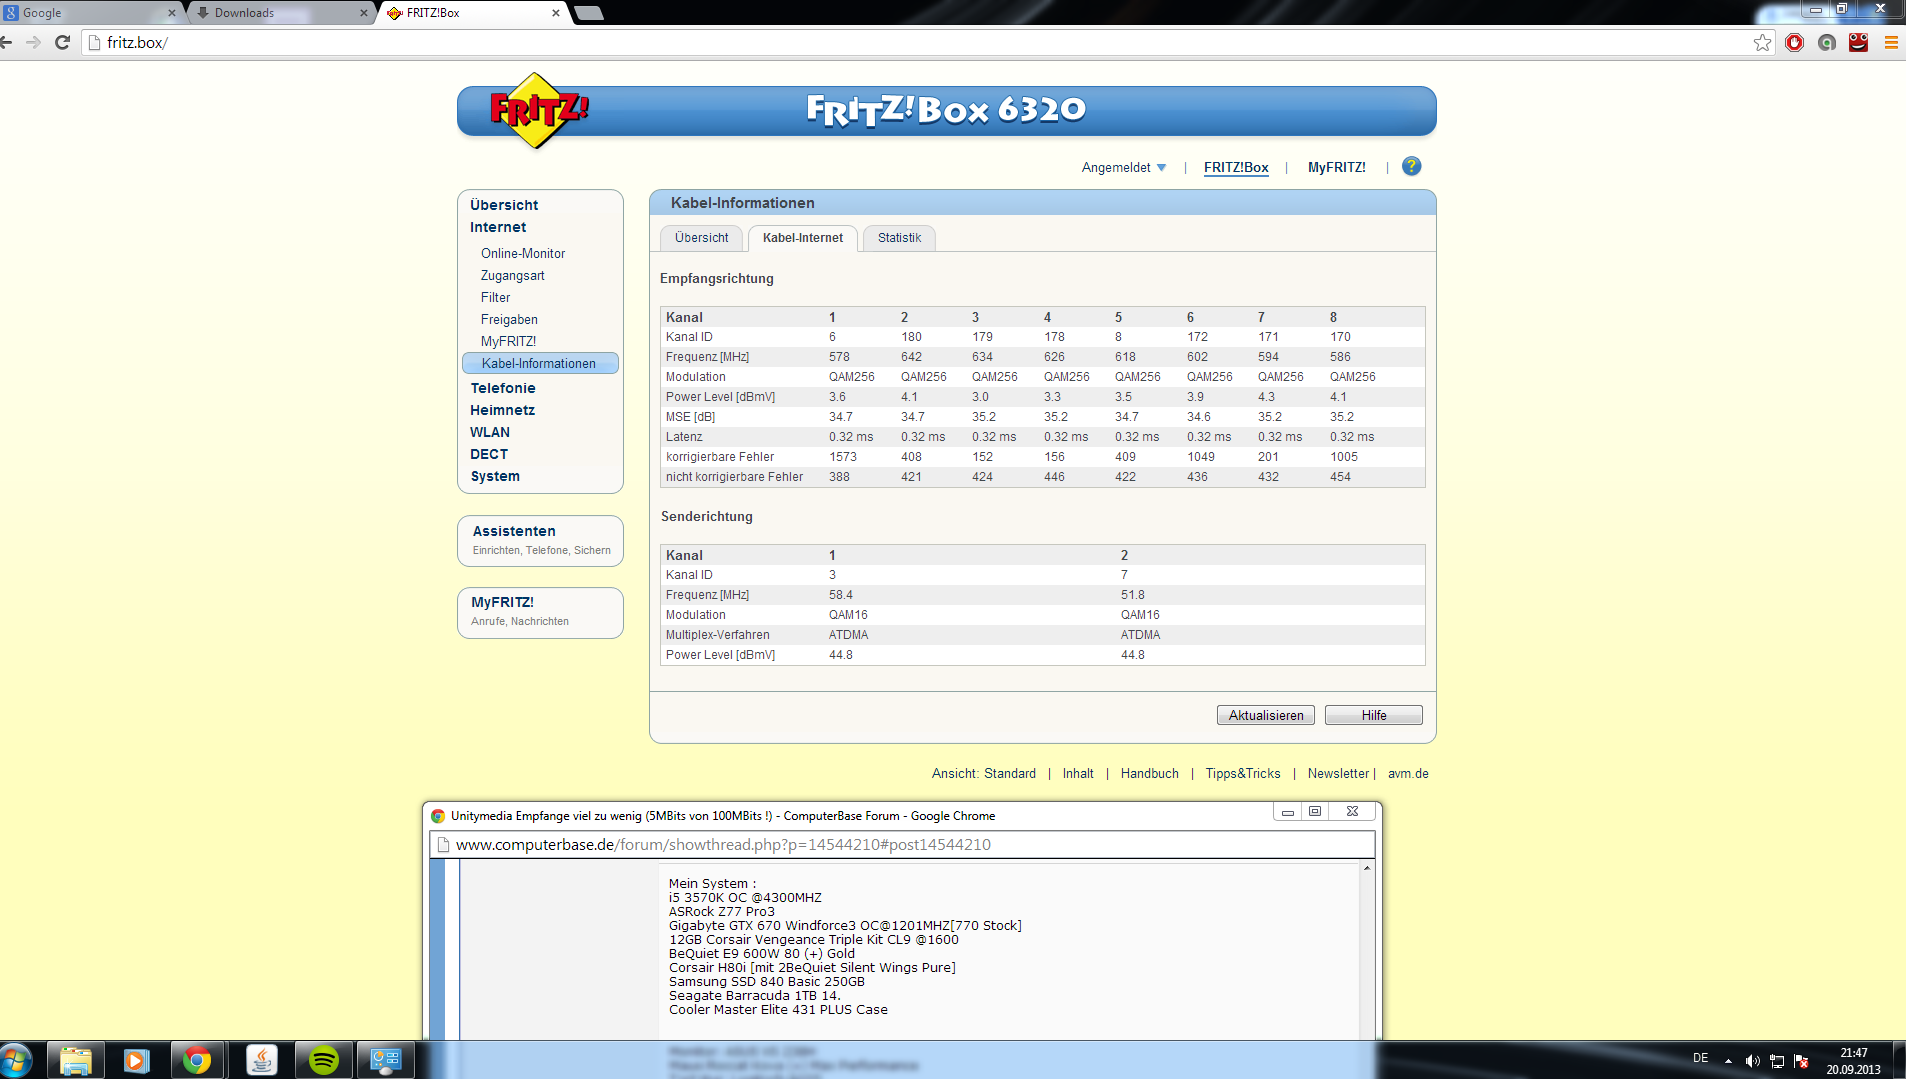Open the Chrome menu (orange bars)

pyautogui.click(x=1891, y=42)
